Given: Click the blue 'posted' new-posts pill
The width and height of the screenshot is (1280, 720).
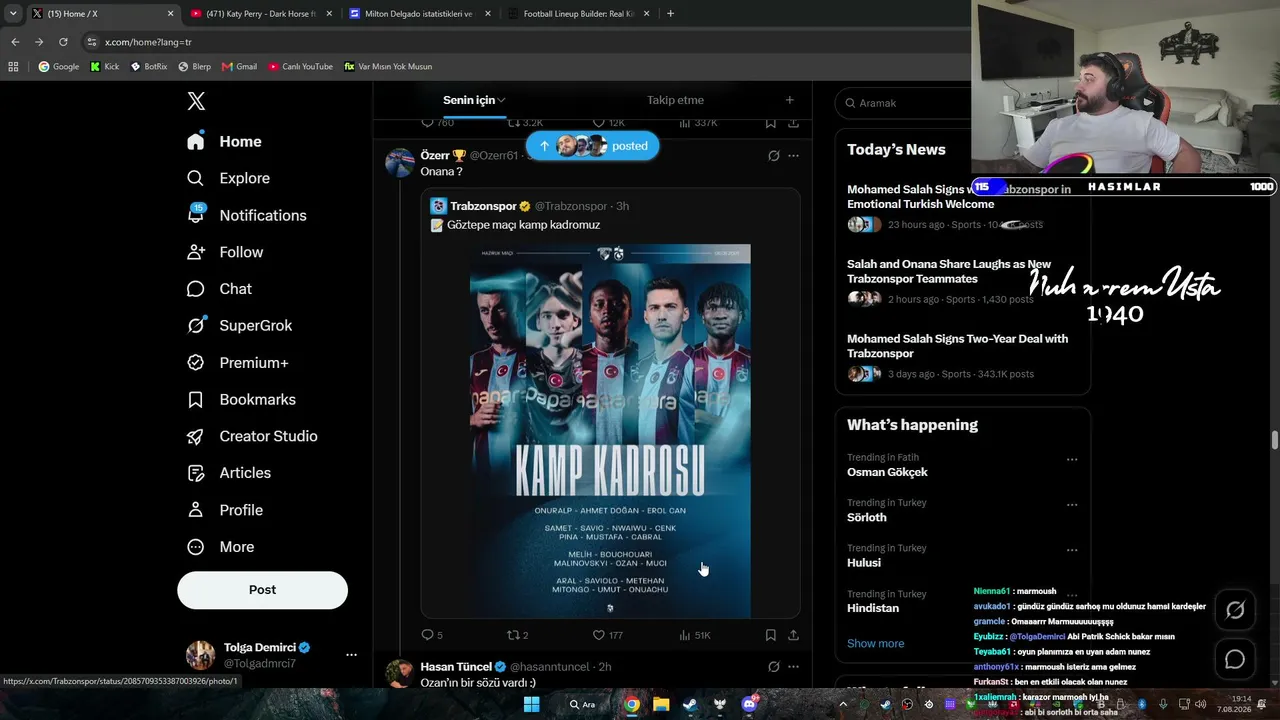Looking at the screenshot, I should point(593,146).
